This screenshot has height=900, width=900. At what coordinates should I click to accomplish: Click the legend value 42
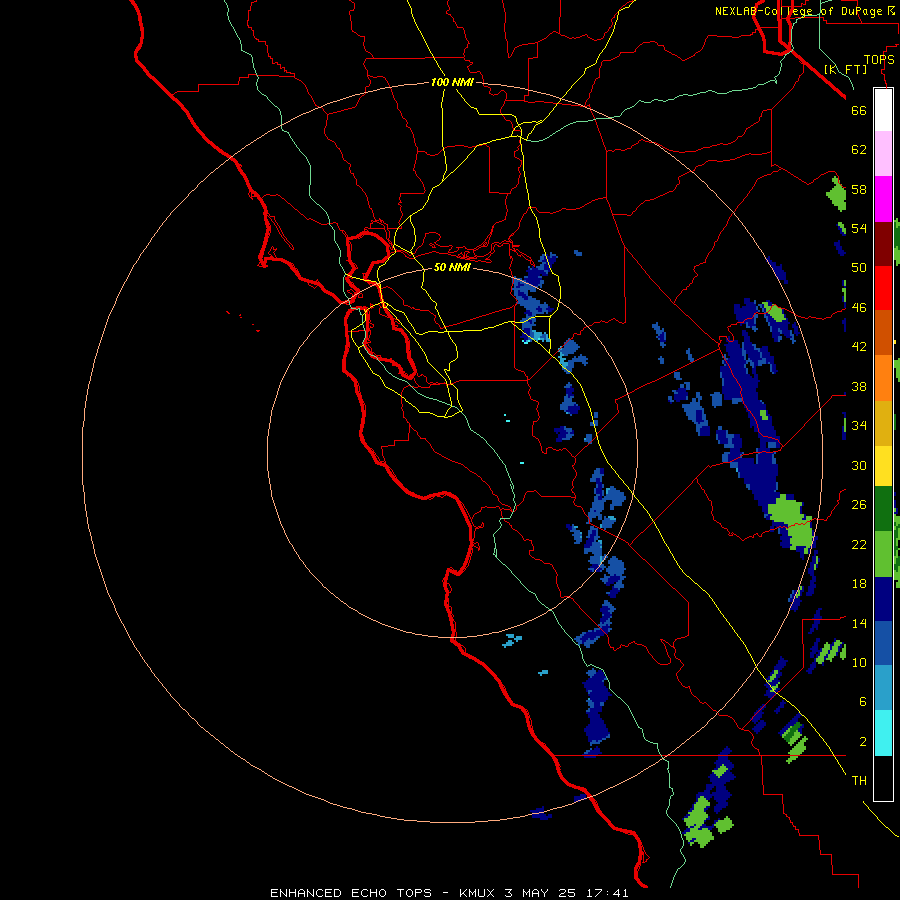tap(859, 347)
